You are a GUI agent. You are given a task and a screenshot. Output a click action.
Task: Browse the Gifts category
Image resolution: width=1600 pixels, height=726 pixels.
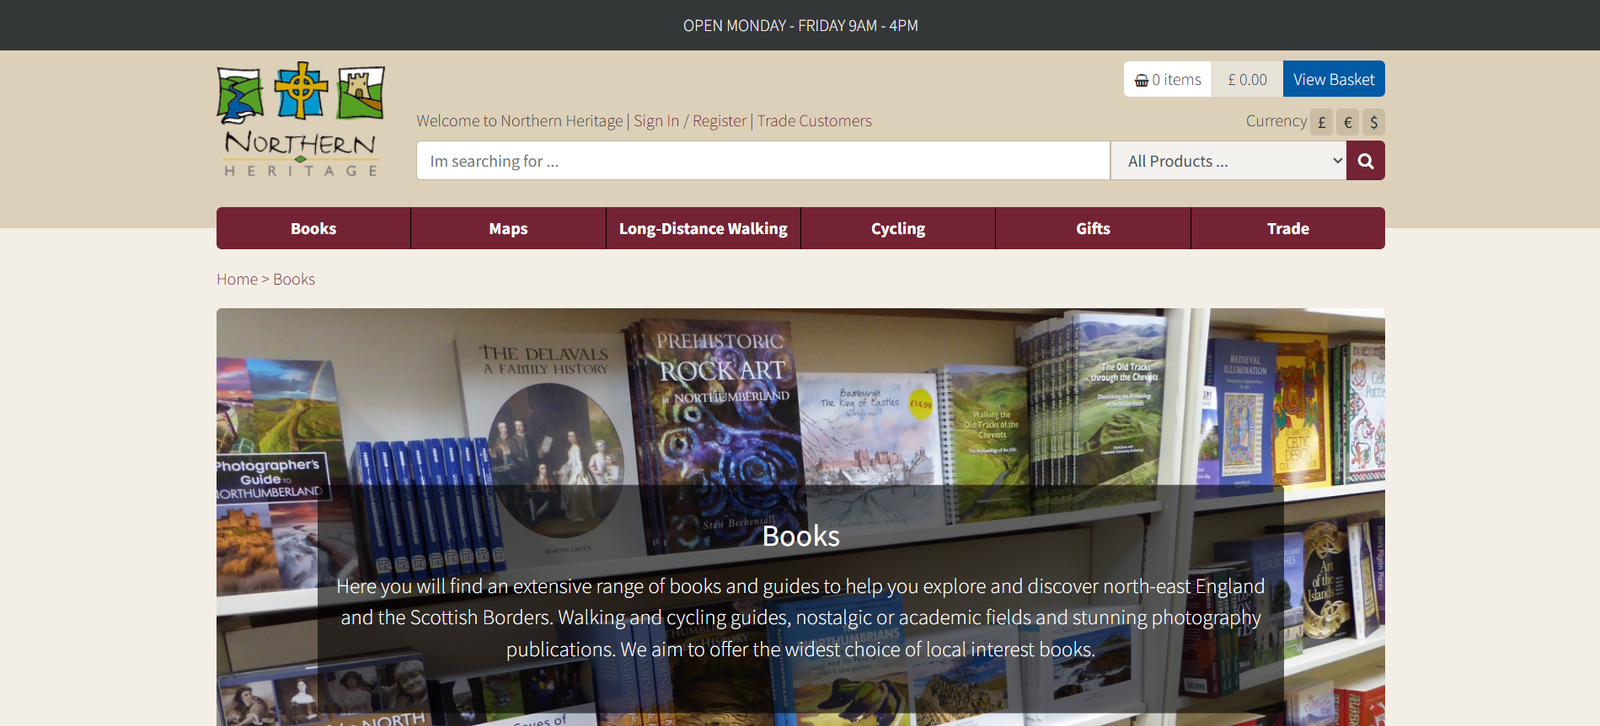(1093, 229)
